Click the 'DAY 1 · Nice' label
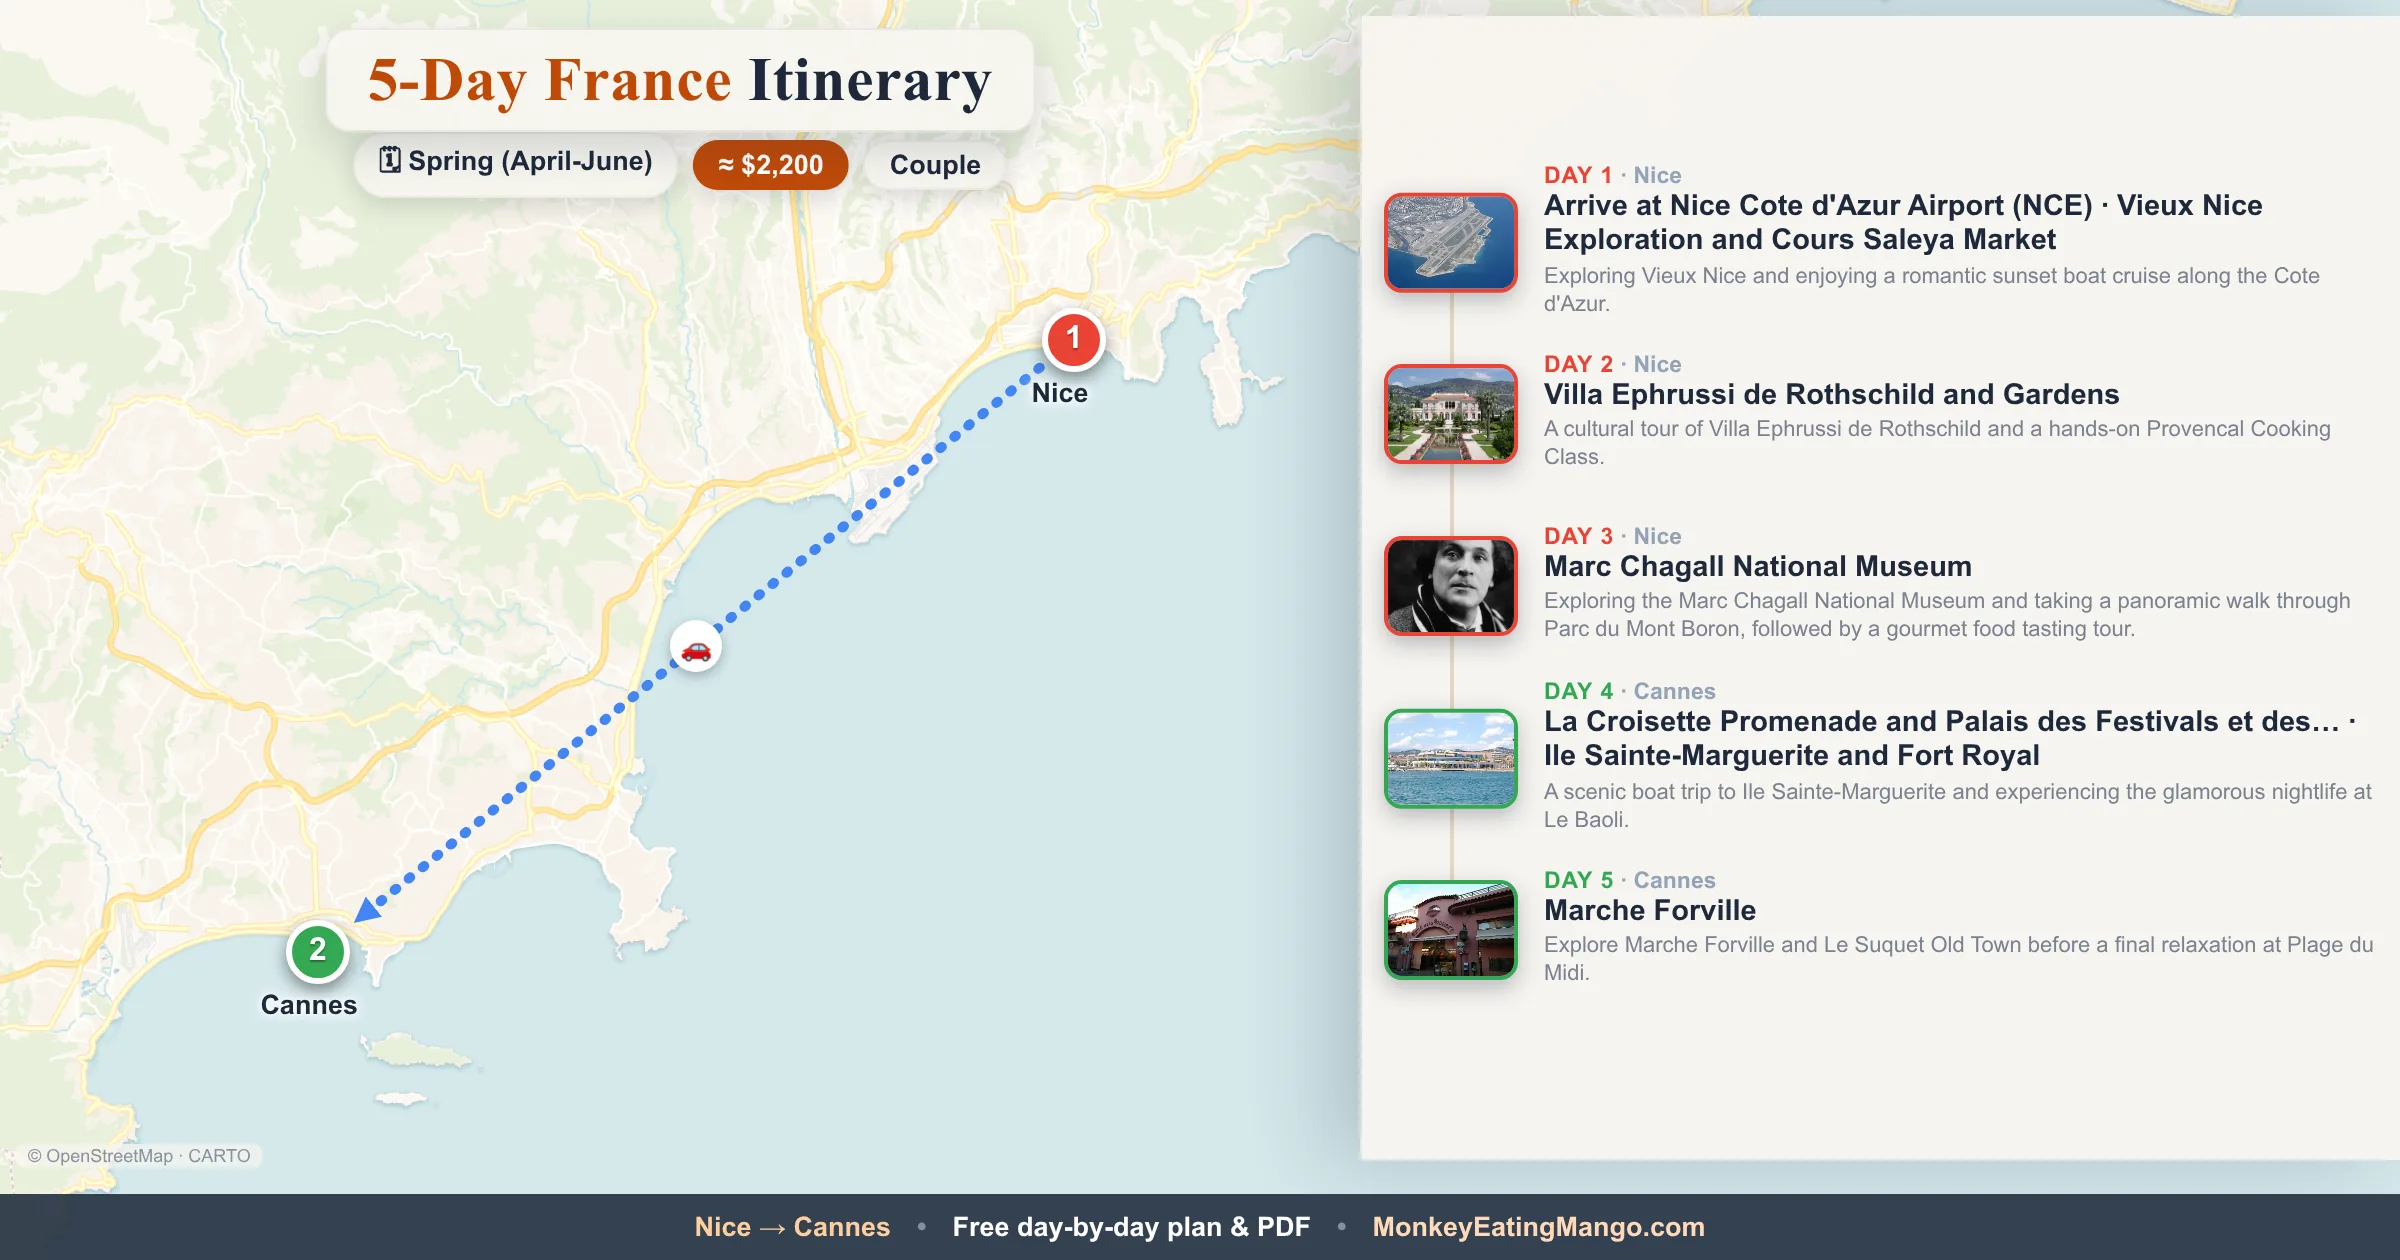Viewport: 2400px width, 1260px height. 1612,175
